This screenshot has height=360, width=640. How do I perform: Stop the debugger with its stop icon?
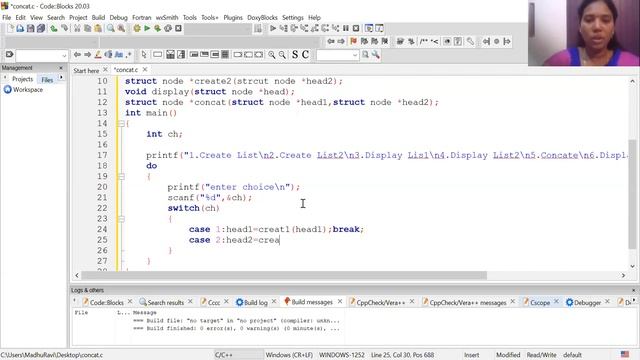[356, 28]
